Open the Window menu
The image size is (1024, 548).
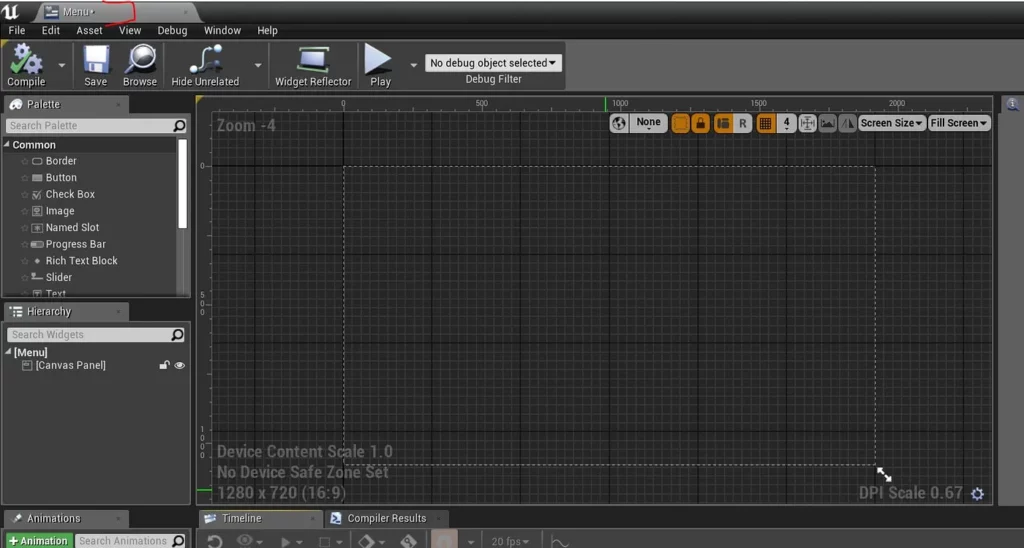pyautogui.click(x=222, y=30)
